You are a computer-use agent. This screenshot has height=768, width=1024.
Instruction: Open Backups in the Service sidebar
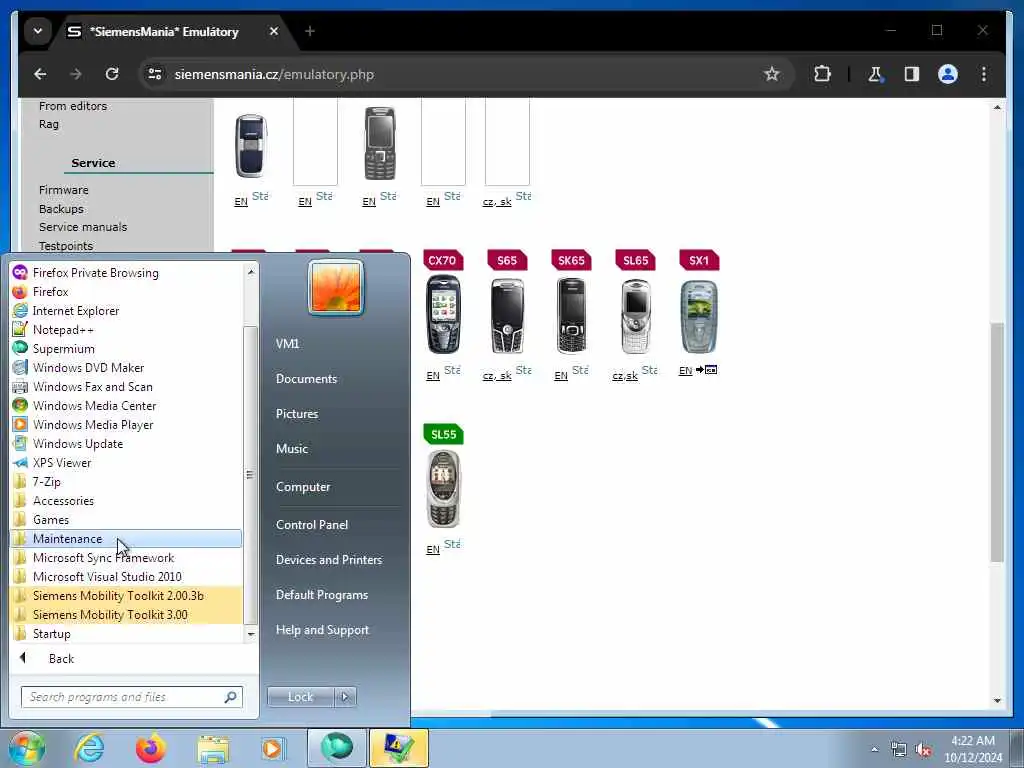[61, 209]
